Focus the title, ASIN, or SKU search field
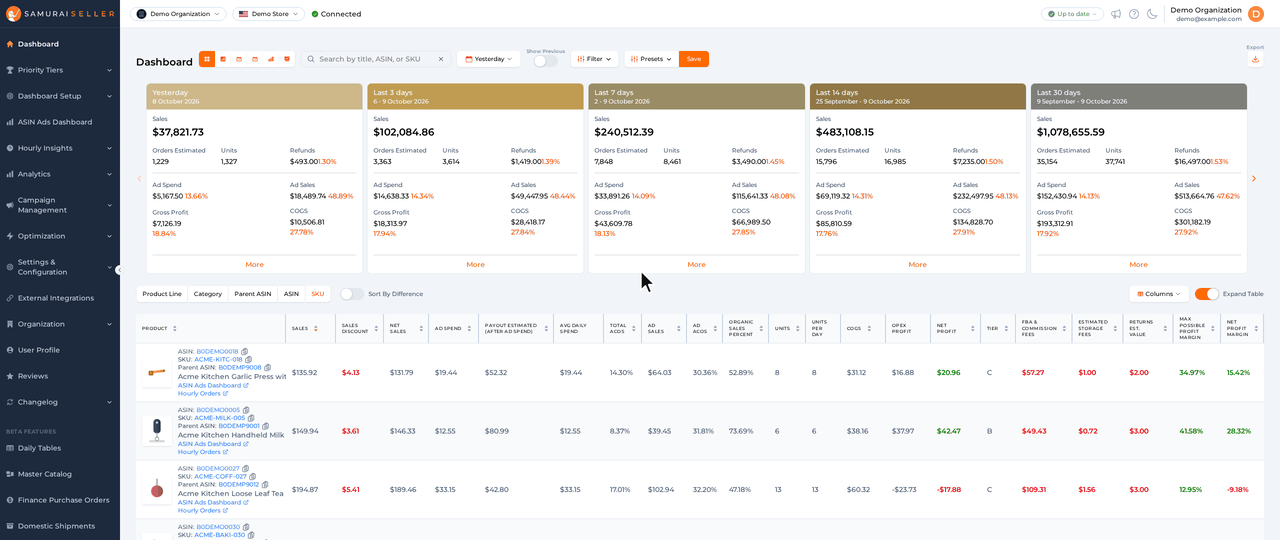 (x=376, y=59)
